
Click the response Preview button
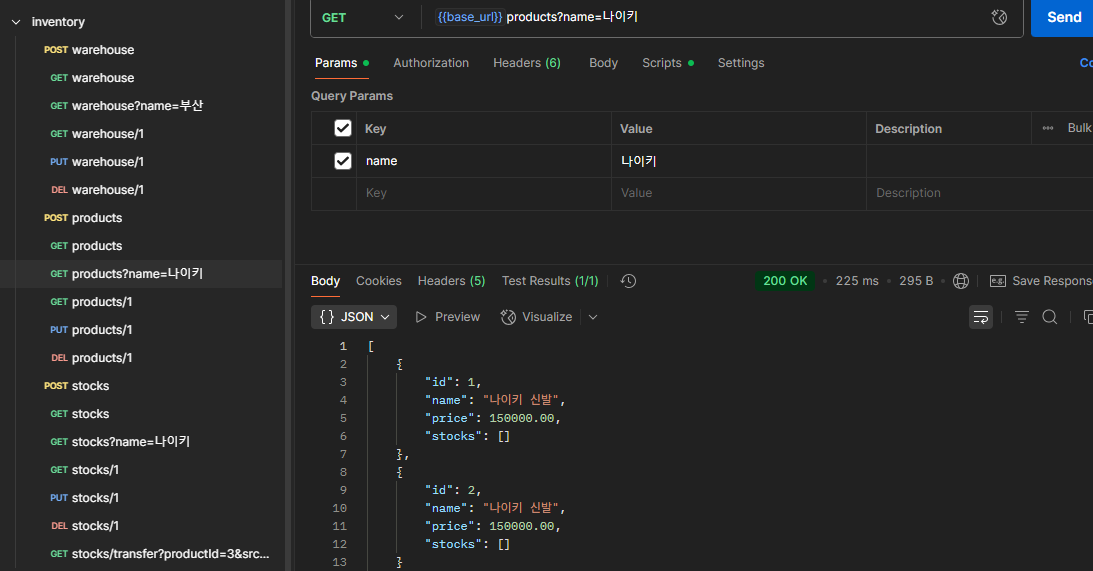pos(448,317)
